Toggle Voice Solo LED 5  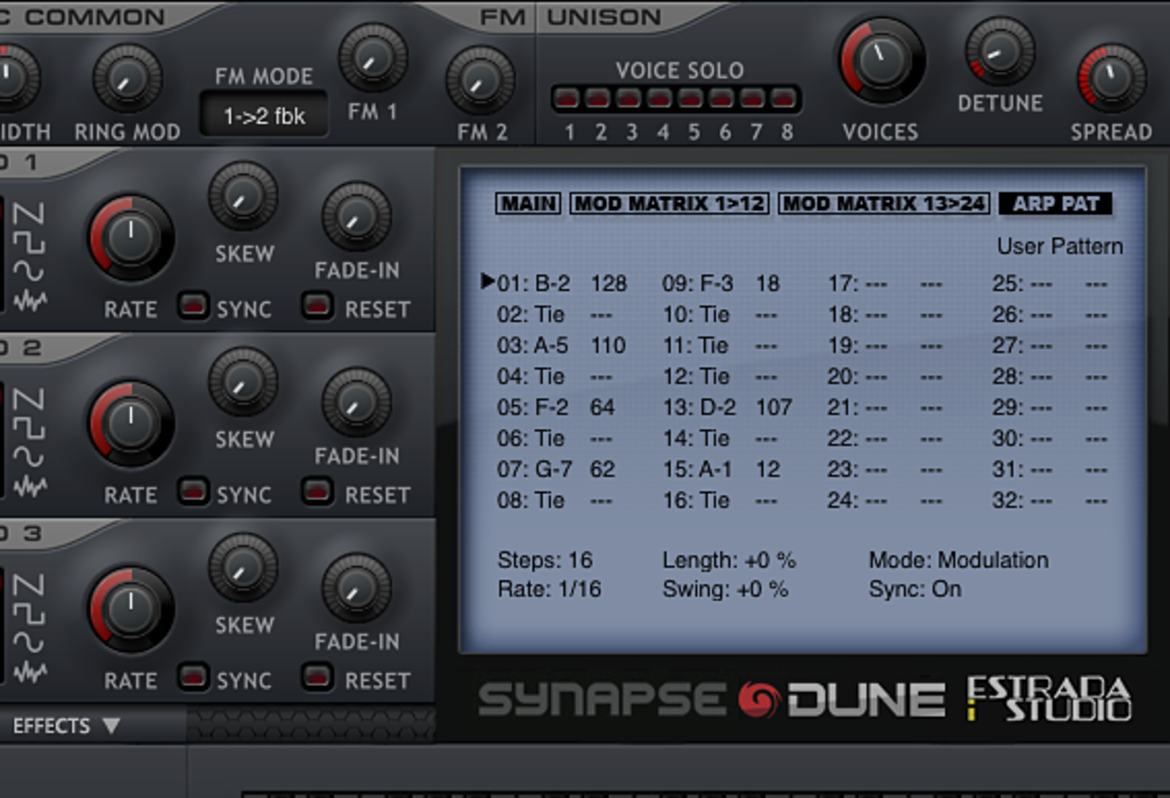(691, 98)
